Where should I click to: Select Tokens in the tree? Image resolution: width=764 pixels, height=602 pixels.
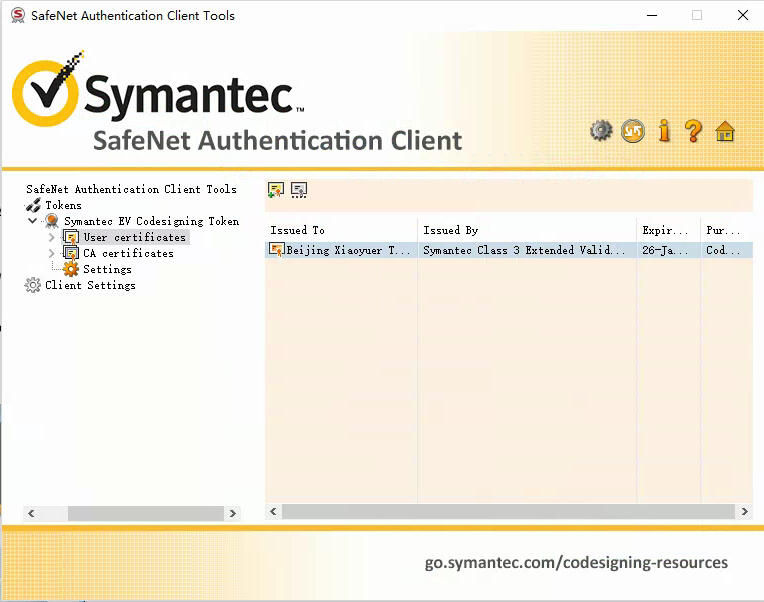tap(63, 205)
